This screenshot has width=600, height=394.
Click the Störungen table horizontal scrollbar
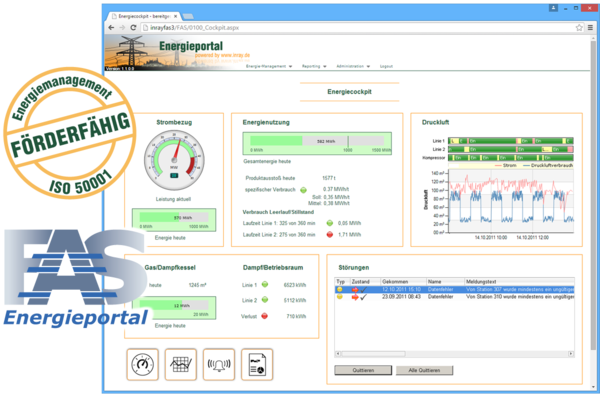455,354
